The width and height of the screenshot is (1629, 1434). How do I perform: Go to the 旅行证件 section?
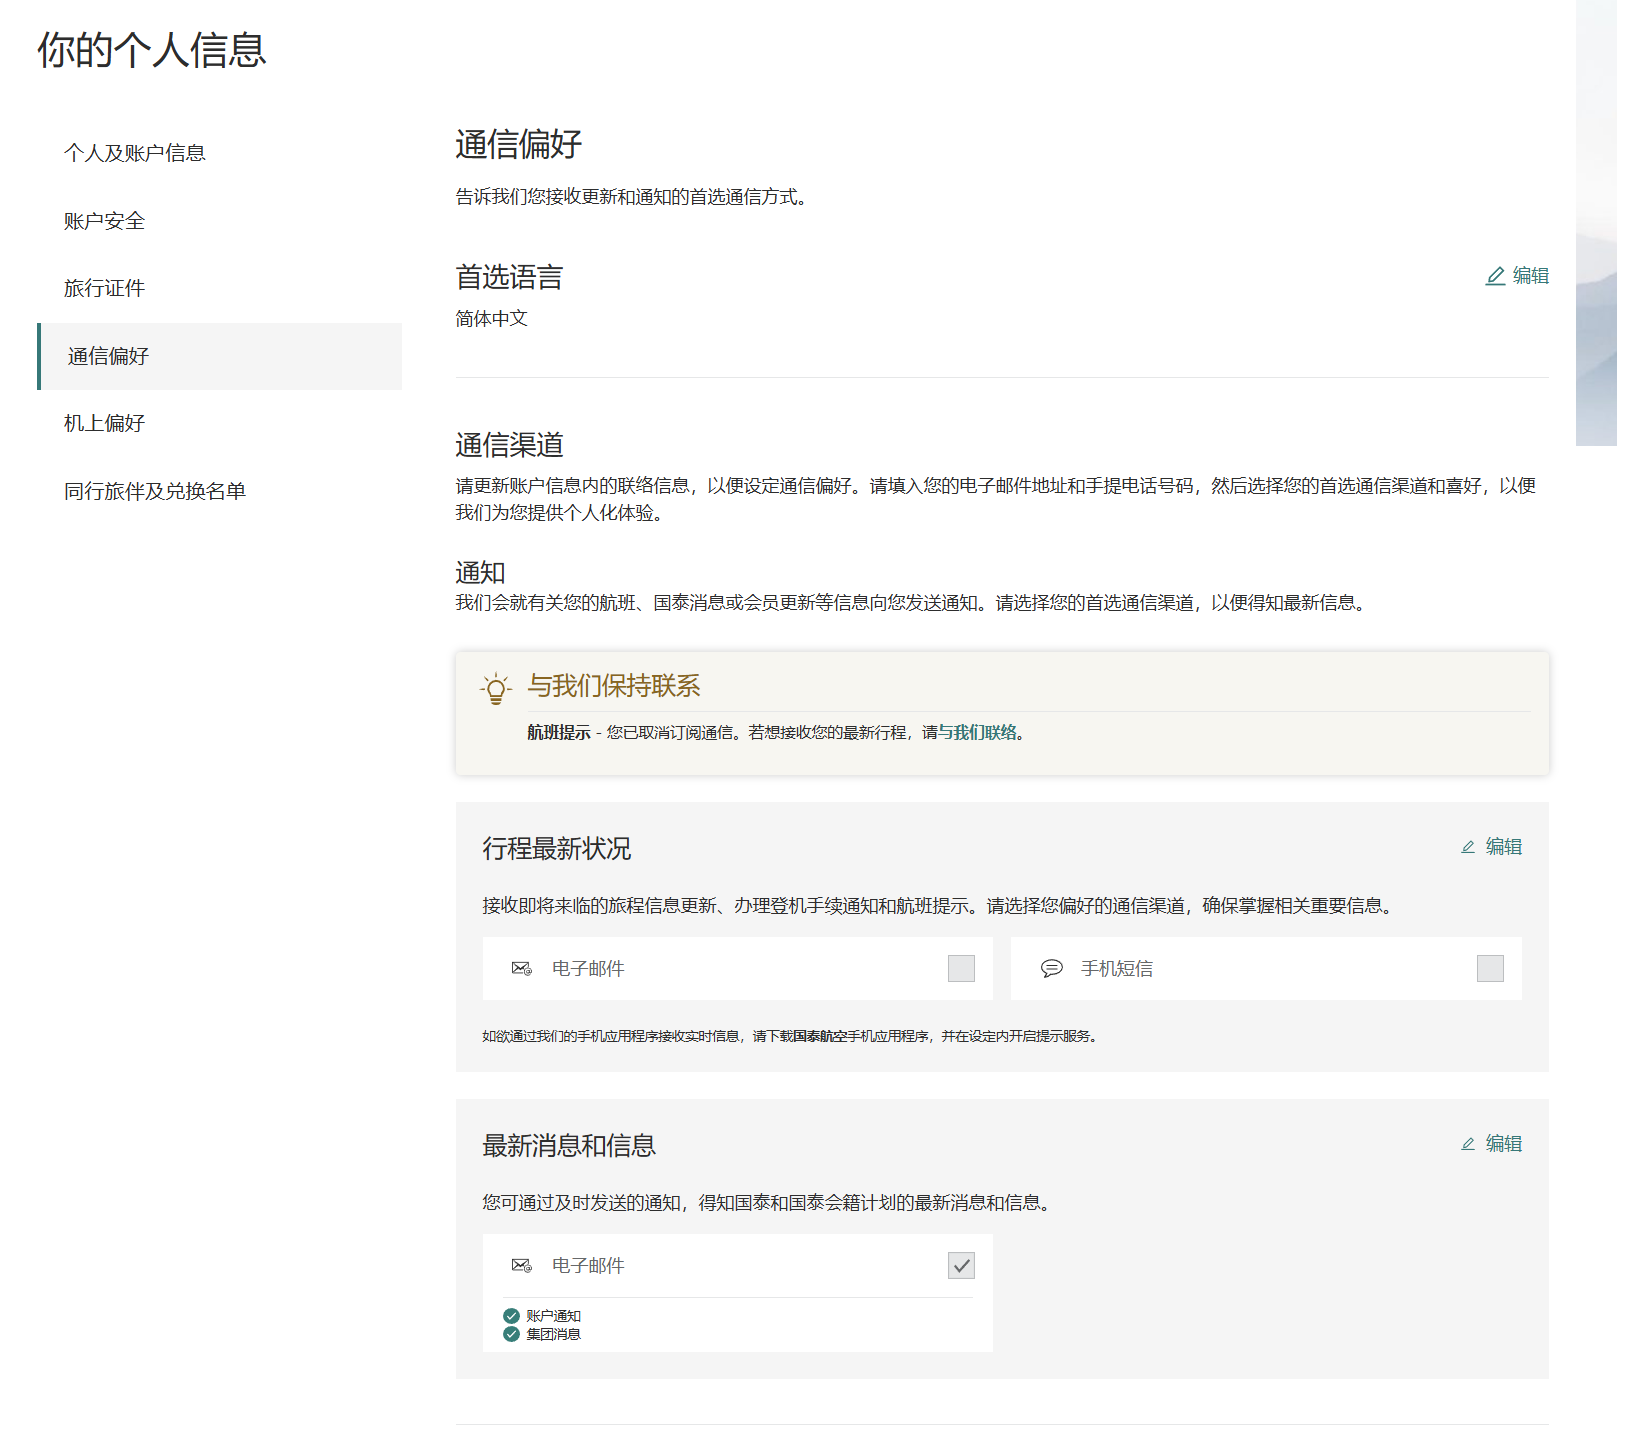[x=104, y=288]
